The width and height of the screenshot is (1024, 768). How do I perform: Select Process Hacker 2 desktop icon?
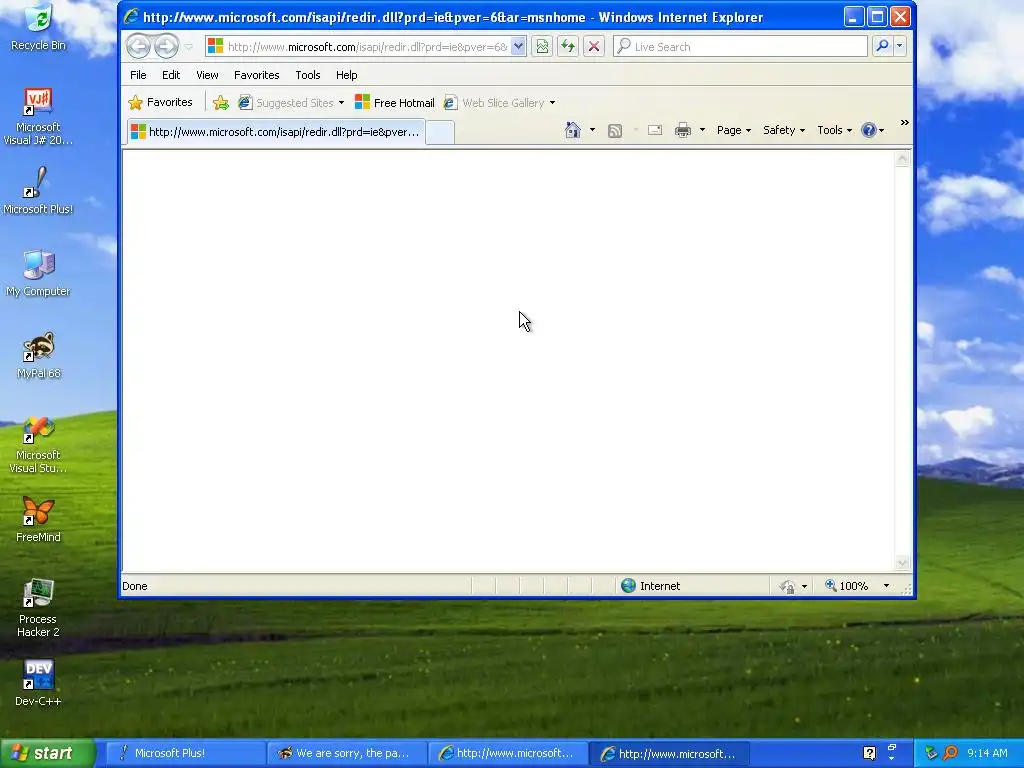point(38,608)
